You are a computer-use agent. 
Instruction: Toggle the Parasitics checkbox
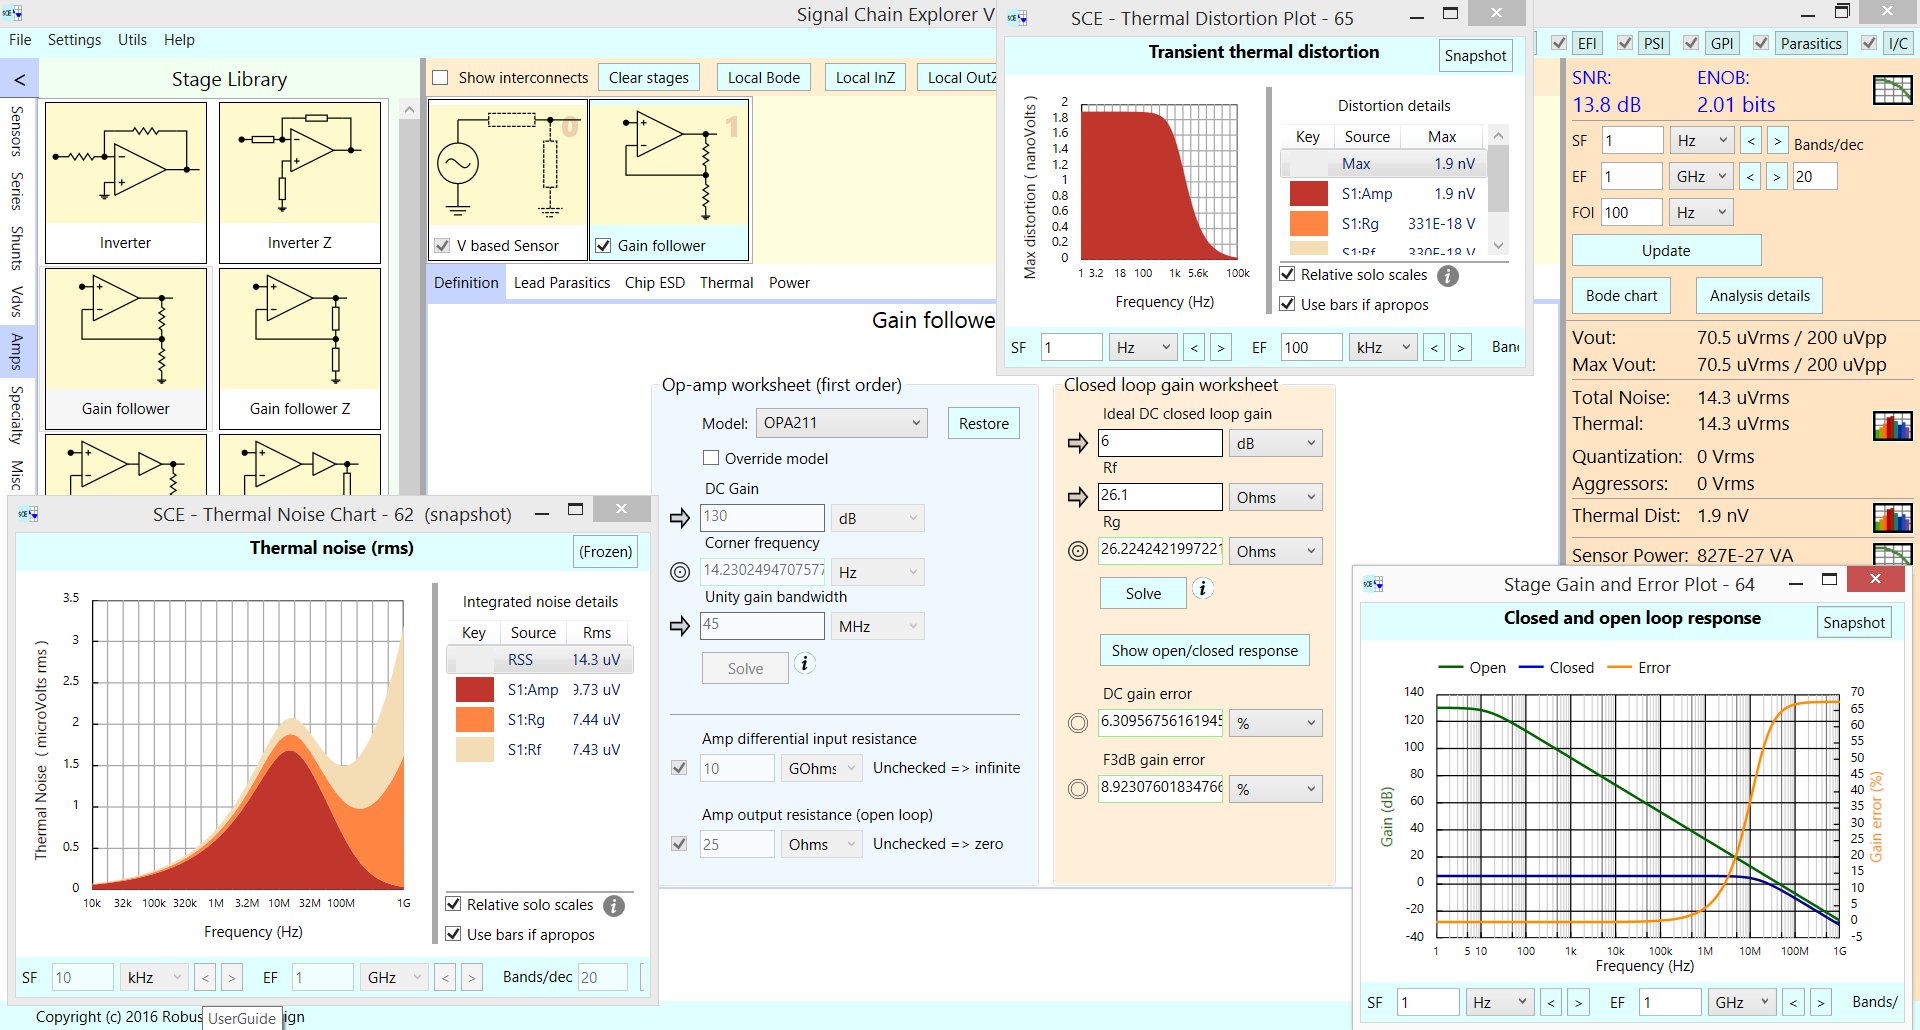tap(1761, 43)
